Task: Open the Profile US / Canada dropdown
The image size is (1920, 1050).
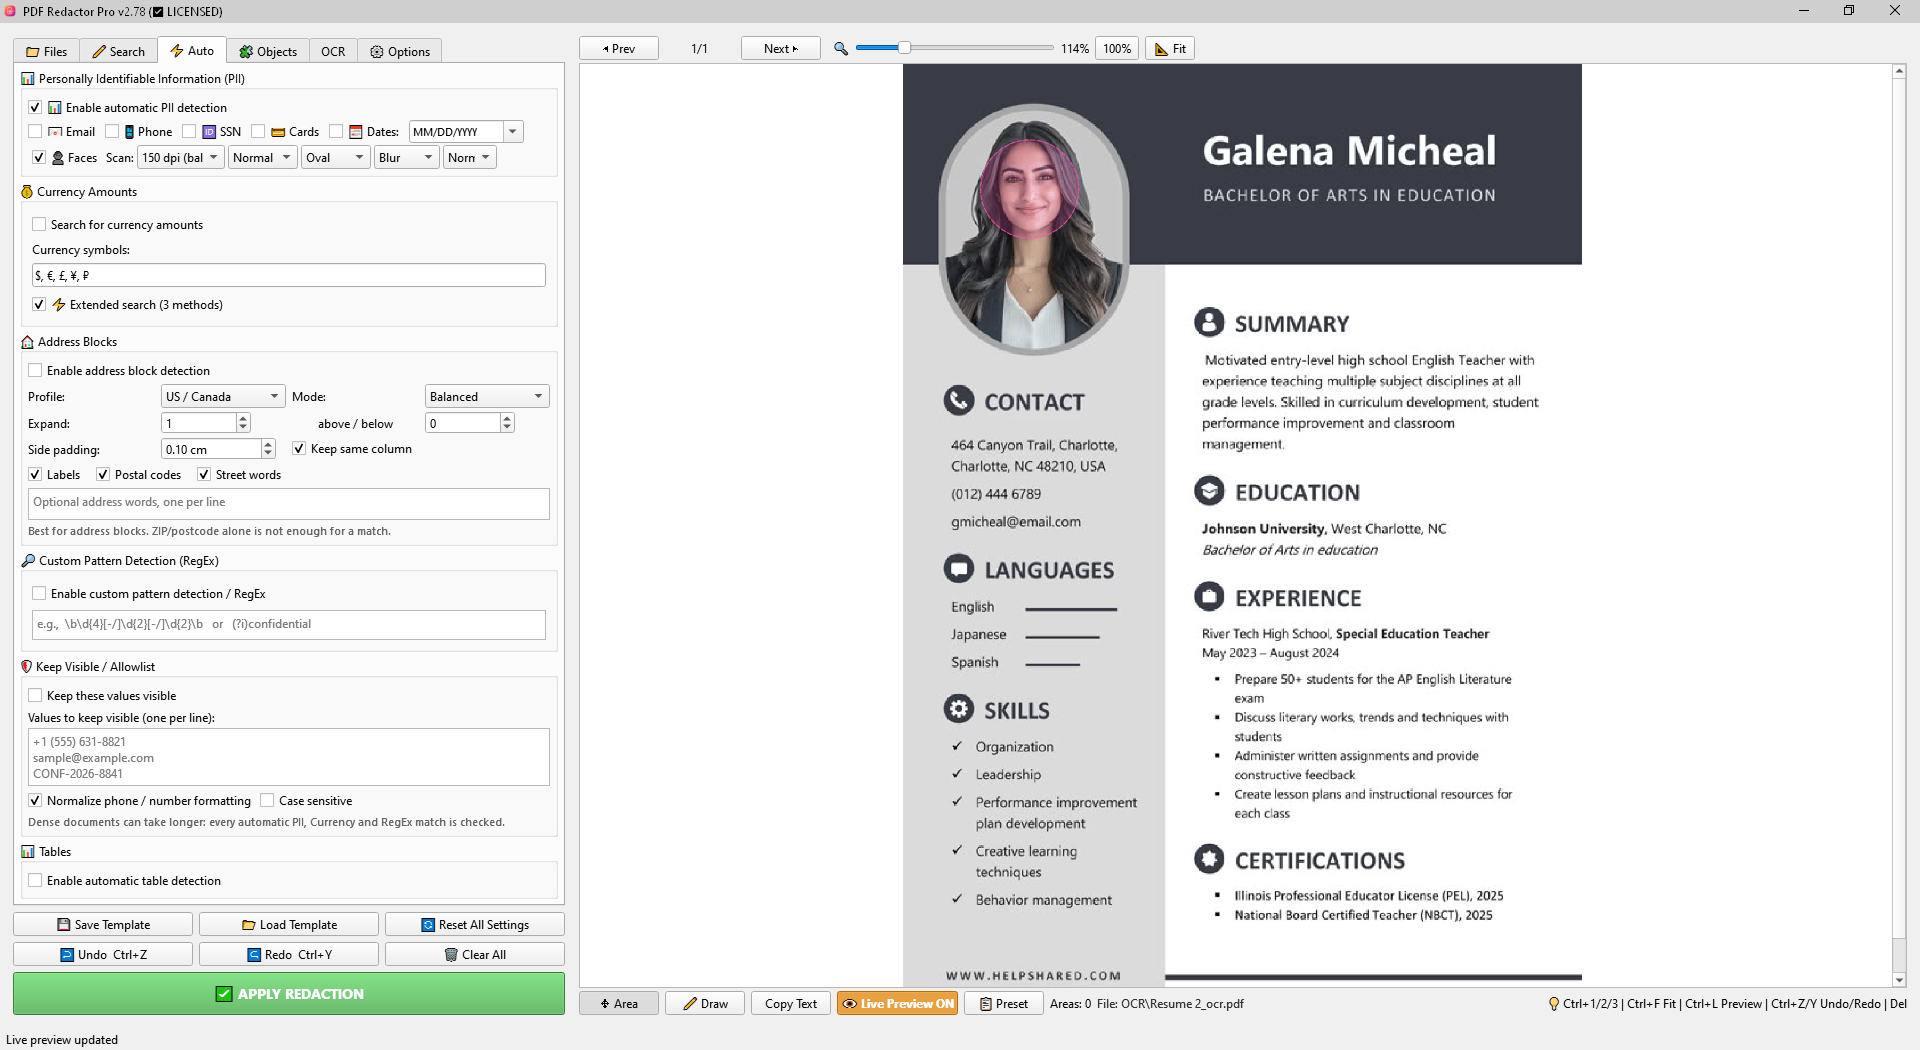Action: click(223, 397)
